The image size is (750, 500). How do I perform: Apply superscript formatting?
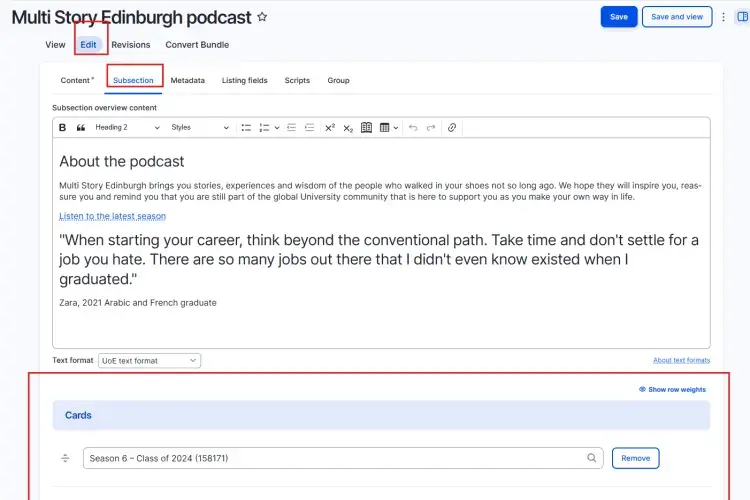coord(330,128)
